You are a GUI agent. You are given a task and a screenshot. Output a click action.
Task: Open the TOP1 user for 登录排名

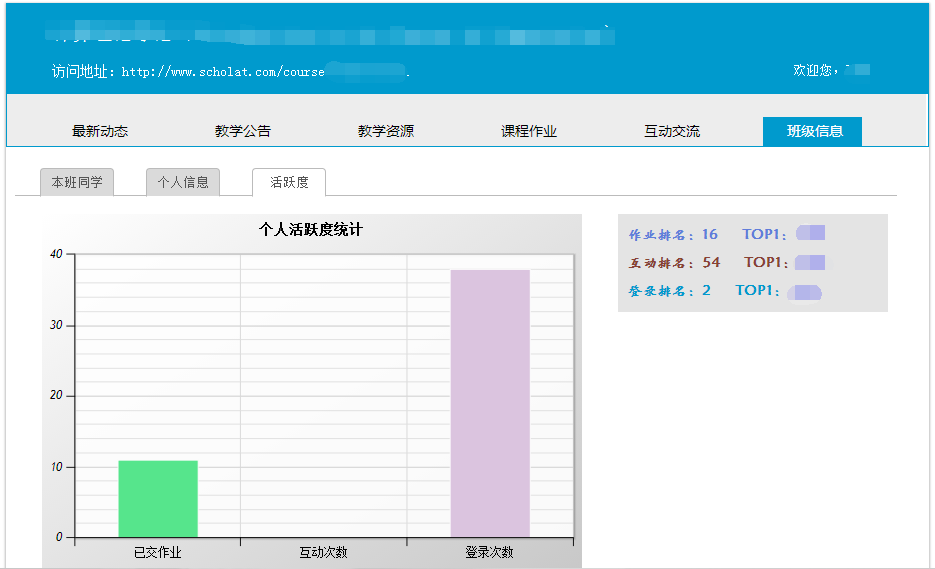pos(804,291)
